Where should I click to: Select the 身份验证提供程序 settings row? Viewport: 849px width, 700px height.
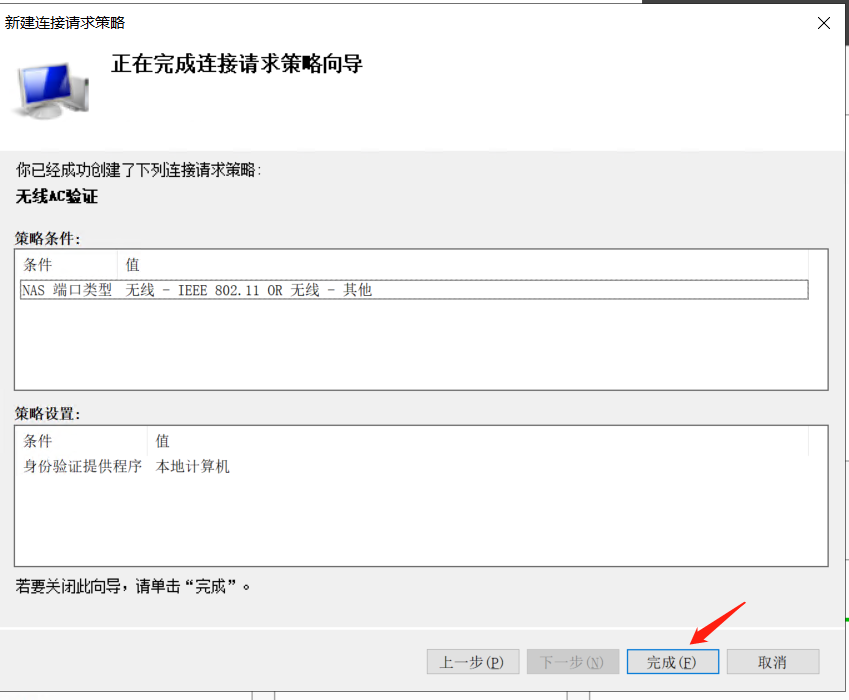(414, 466)
